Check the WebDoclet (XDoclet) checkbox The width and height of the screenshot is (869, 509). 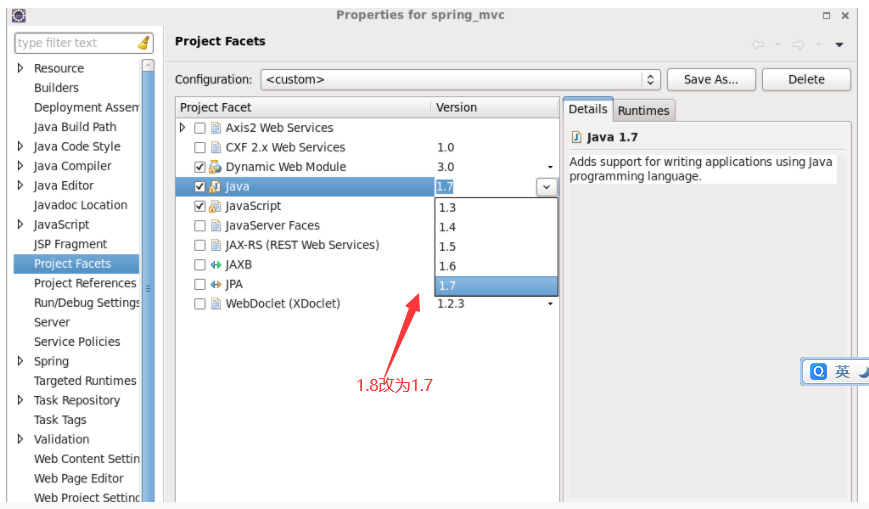[200, 304]
